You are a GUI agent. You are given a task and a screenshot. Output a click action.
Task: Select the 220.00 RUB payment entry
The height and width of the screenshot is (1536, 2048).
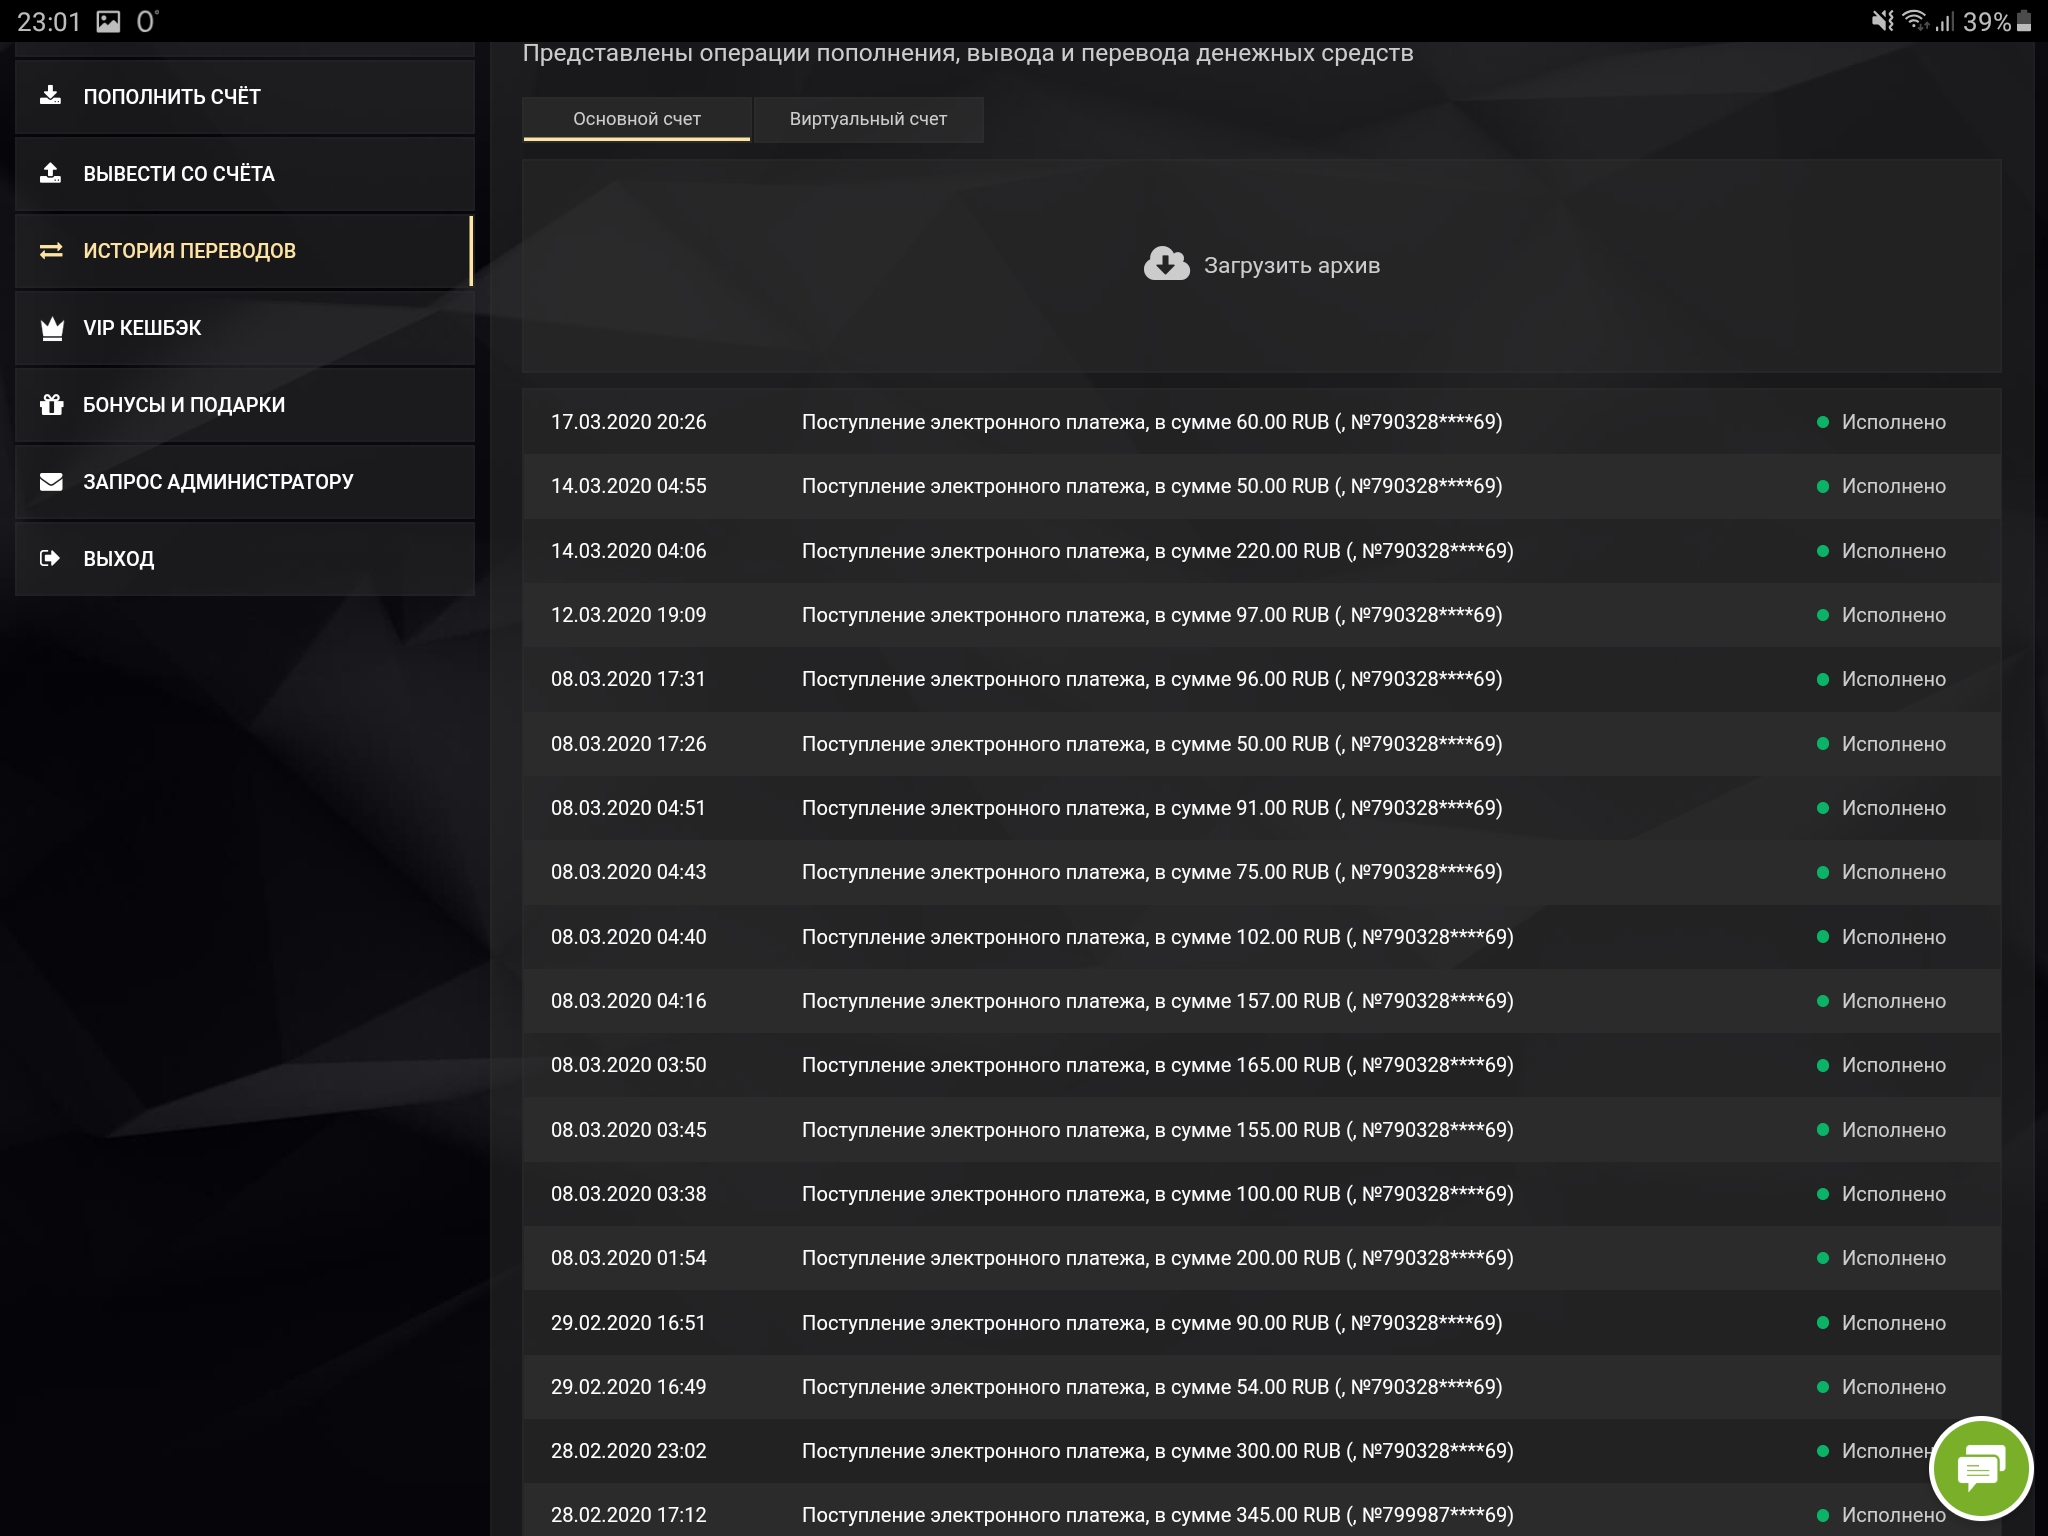pyautogui.click(x=1157, y=551)
